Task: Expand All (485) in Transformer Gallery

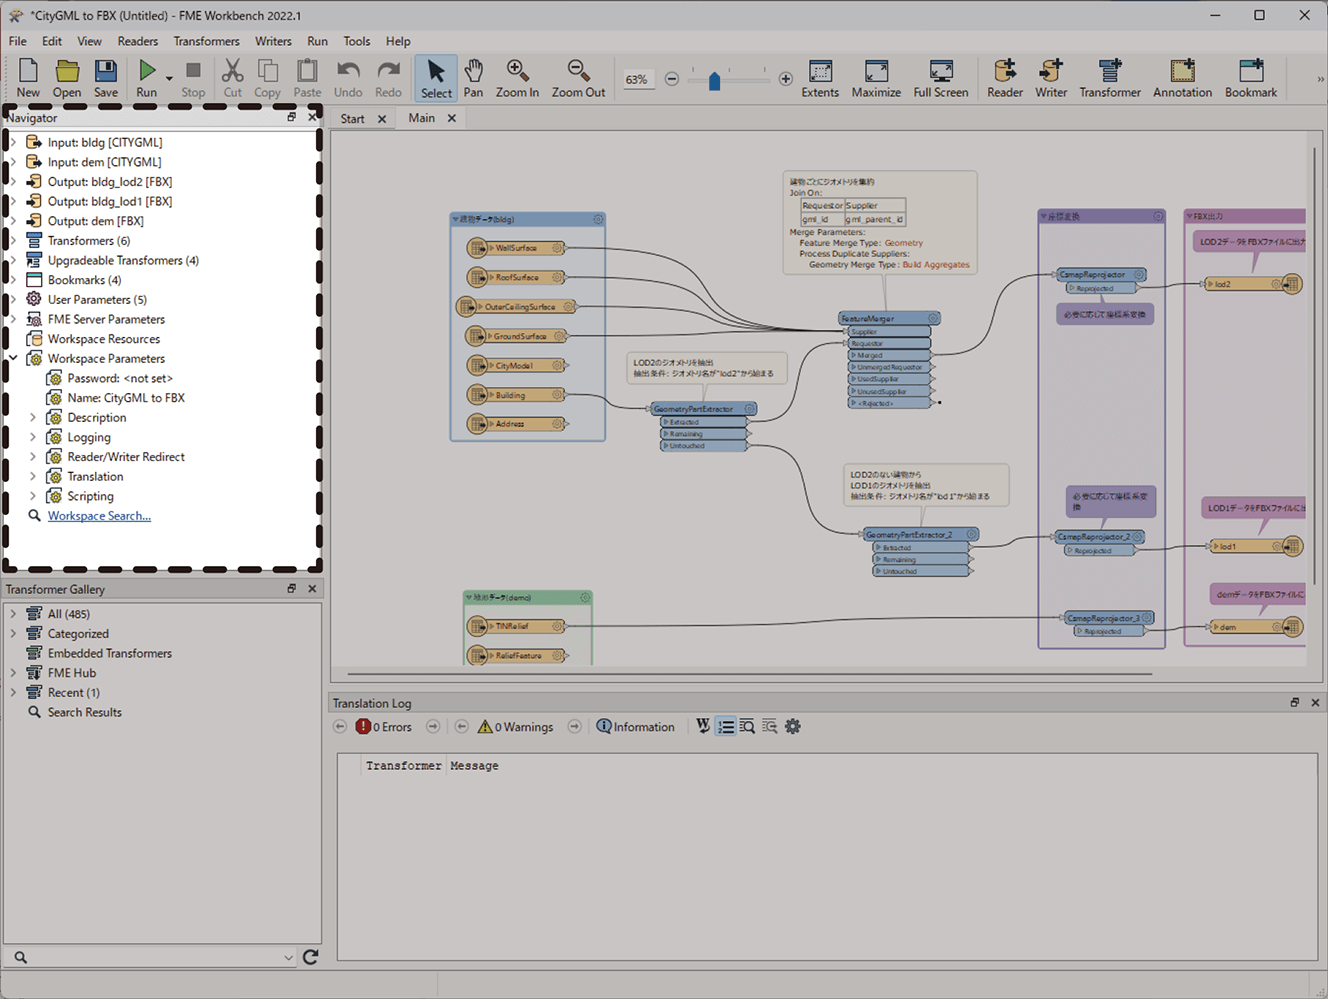Action: tap(13, 614)
